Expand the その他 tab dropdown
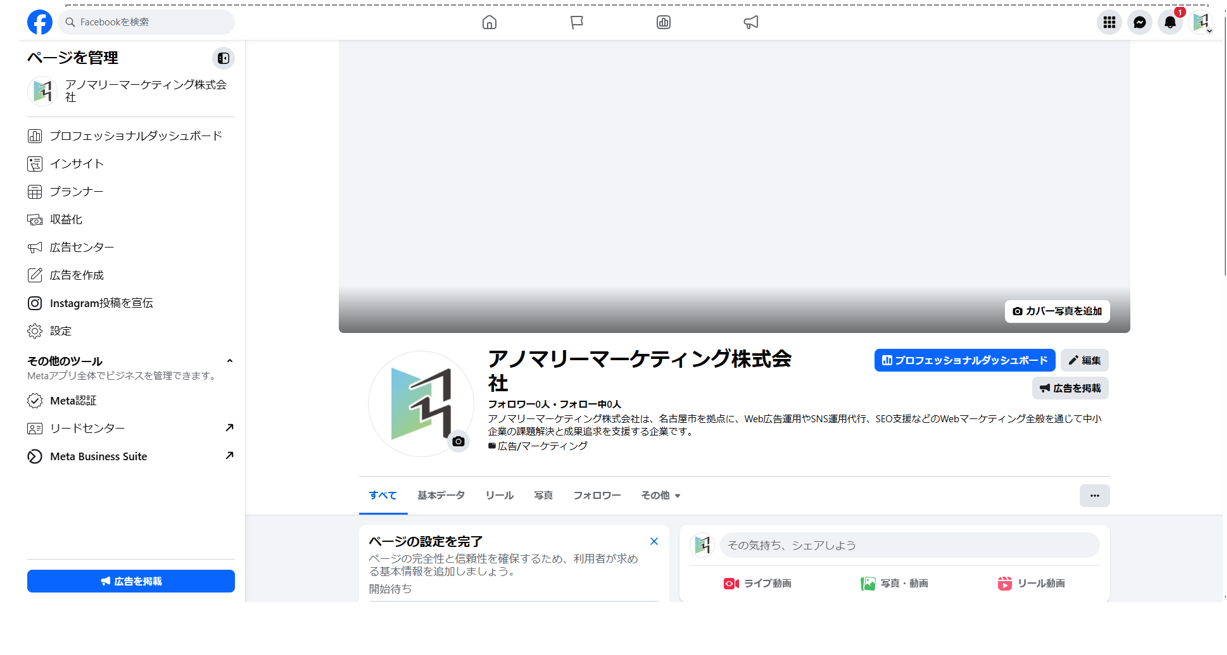The width and height of the screenshot is (1227, 655). (661, 496)
